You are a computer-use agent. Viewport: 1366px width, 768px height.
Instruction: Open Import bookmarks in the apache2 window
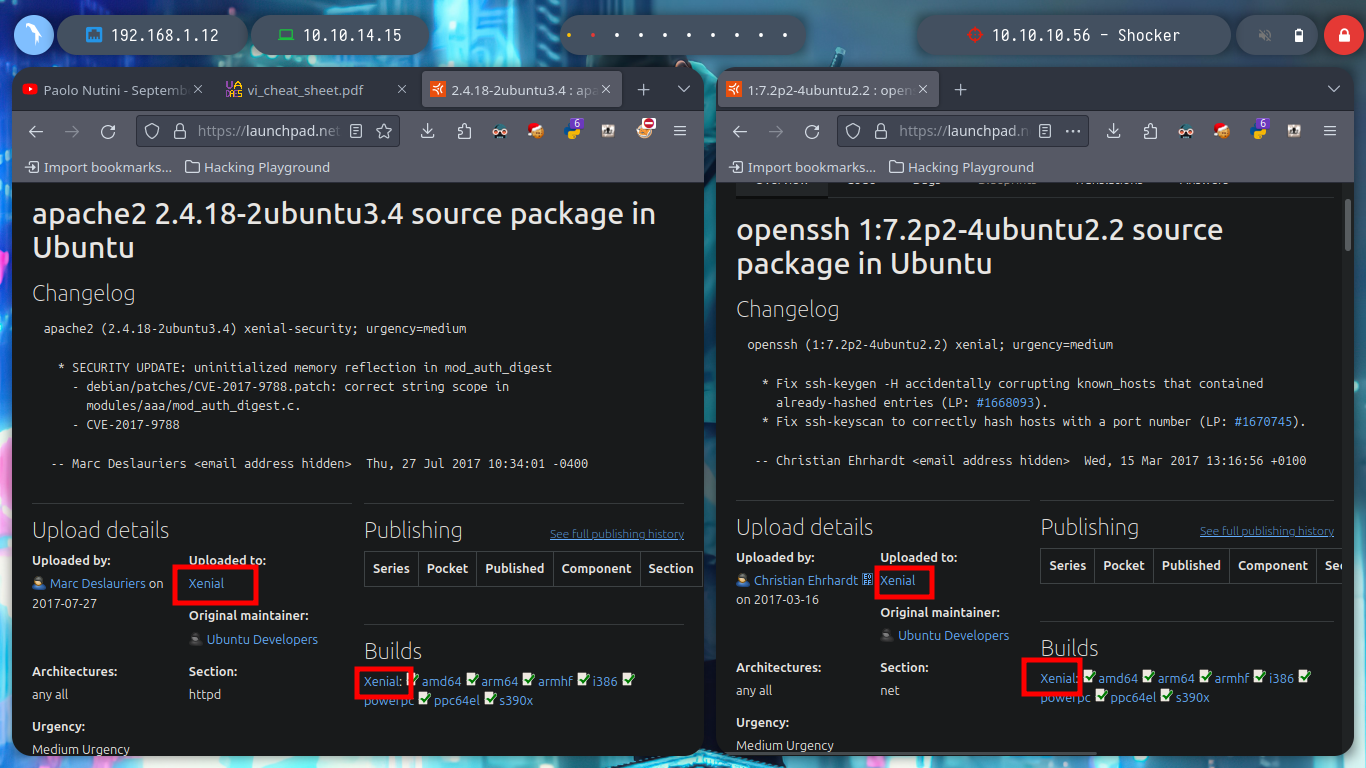[99, 167]
